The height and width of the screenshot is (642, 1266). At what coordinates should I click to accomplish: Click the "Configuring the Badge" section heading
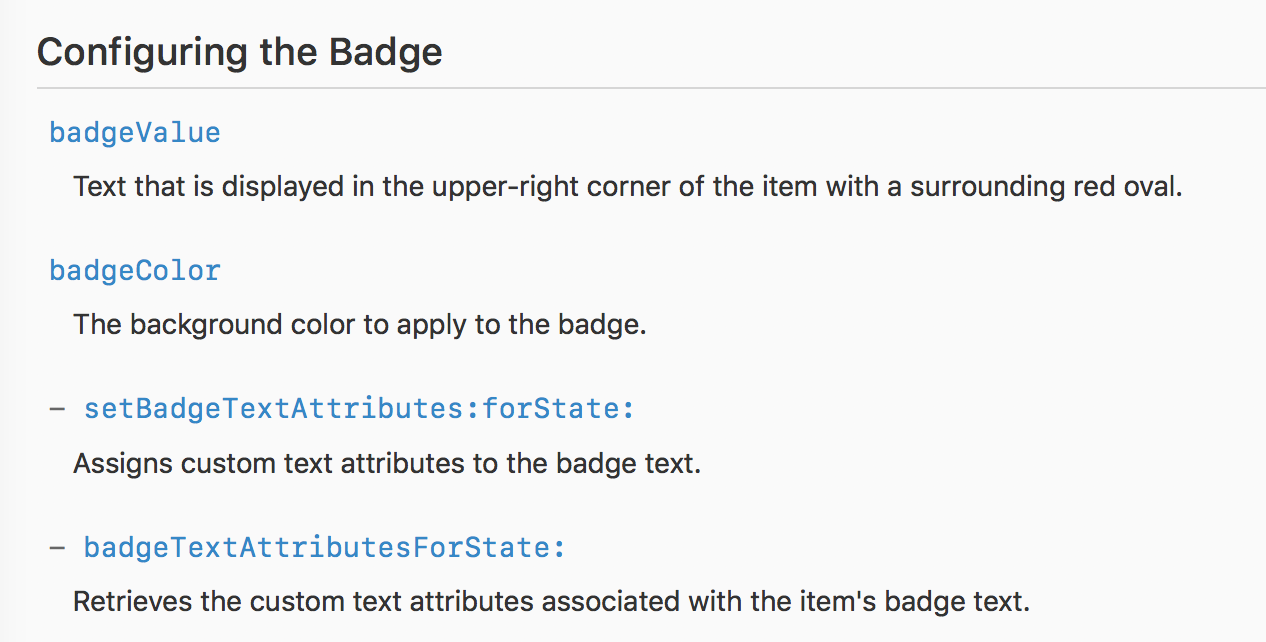(x=240, y=52)
